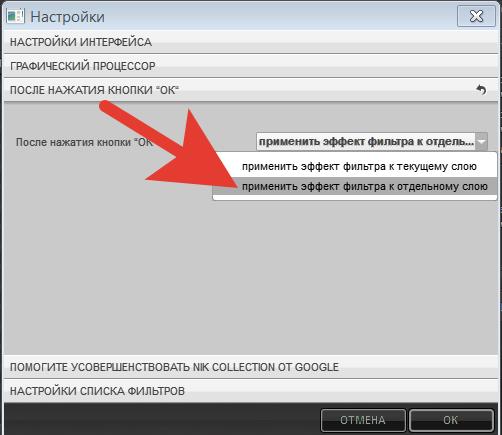Viewport: 502px width, 435px height.
Task: Open the filter effect dropdown arrow
Action: point(482,142)
